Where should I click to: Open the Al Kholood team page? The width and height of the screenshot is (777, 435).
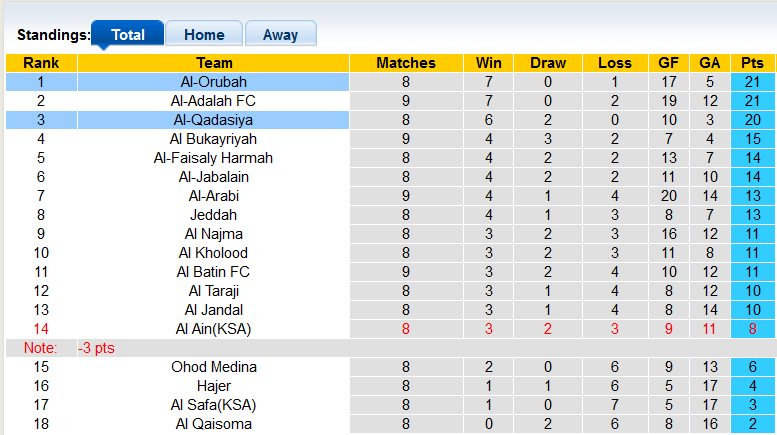213,253
